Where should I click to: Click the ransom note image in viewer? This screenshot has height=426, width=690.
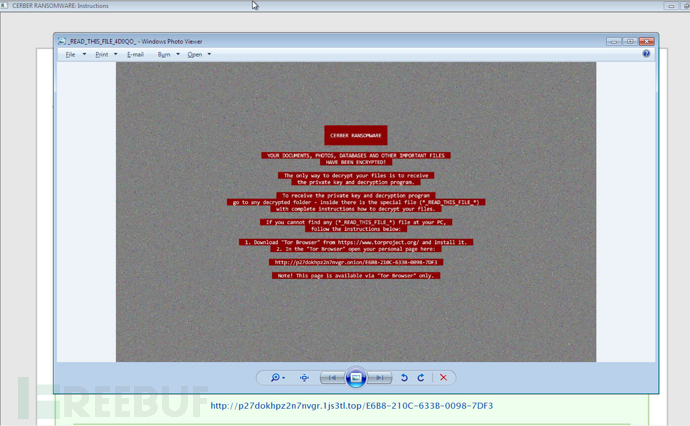(x=356, y=212)
